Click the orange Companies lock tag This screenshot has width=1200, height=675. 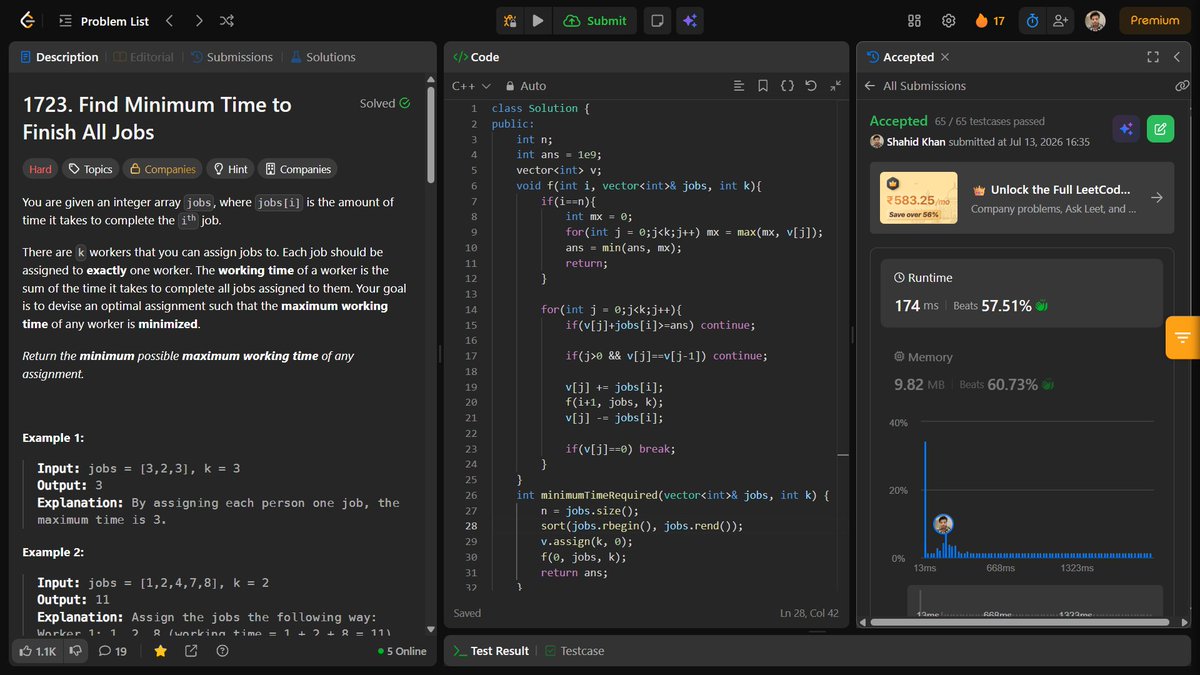click(162, 169)
